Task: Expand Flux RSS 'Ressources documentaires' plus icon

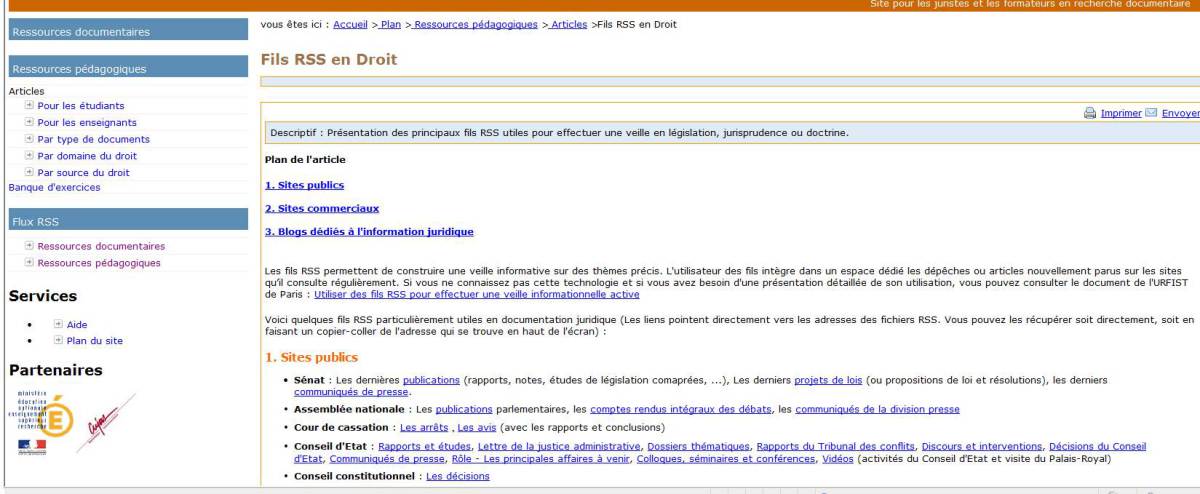Action: click(x=29, y=246)
